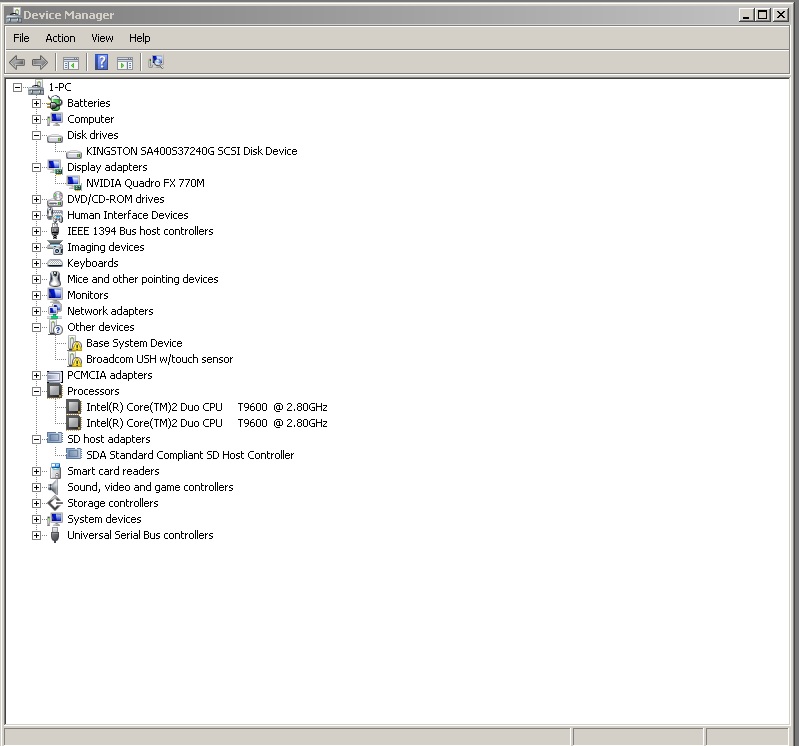Image resolution: width=799 pixels, height=746 pixels.
Task: Collapse the 1-PC root node
Action: [x=17, y=87]
